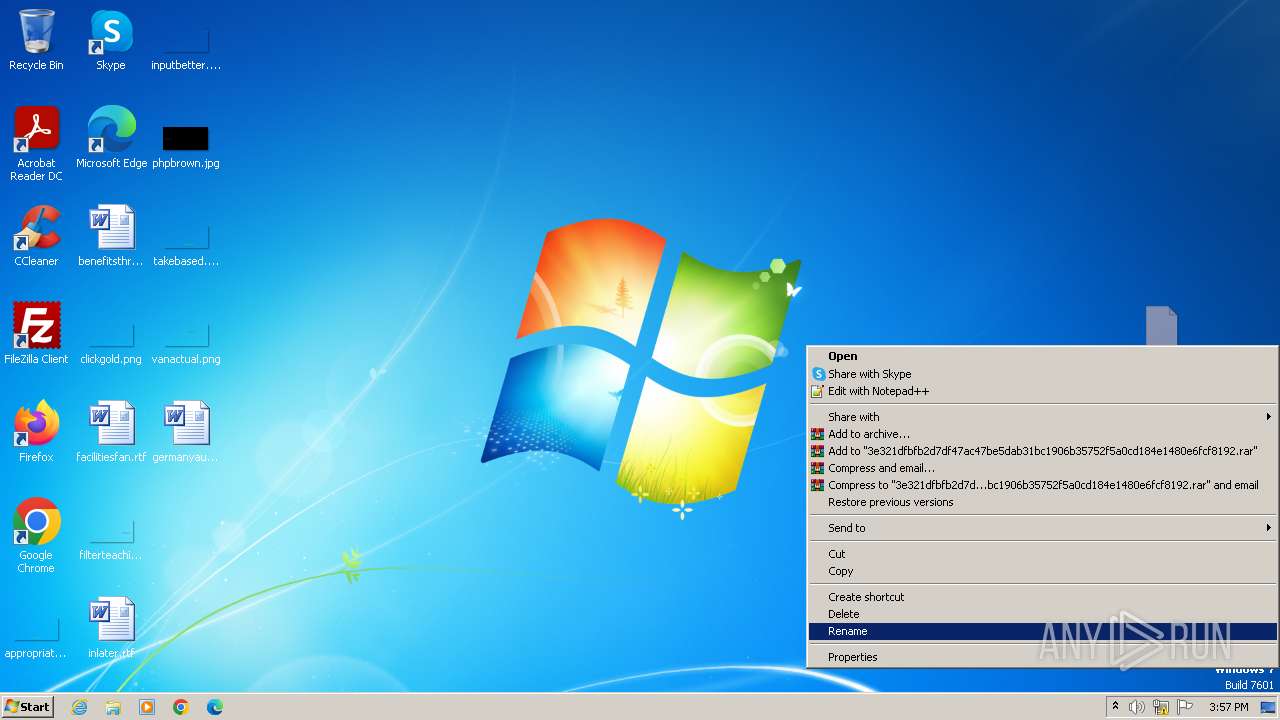Open Windows Explorer from taskbar

113,707
